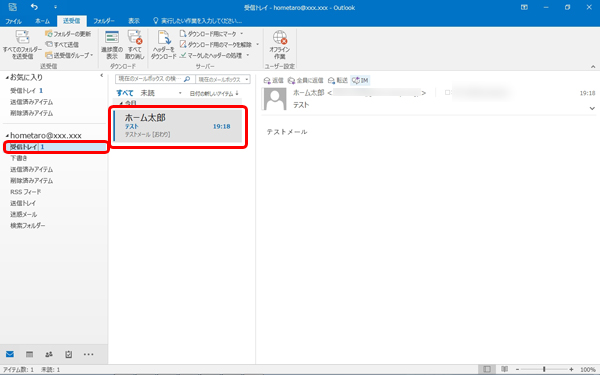Click the 転送 forward button
This screenshot has width=600, height=375.
(x=338, y=80)
